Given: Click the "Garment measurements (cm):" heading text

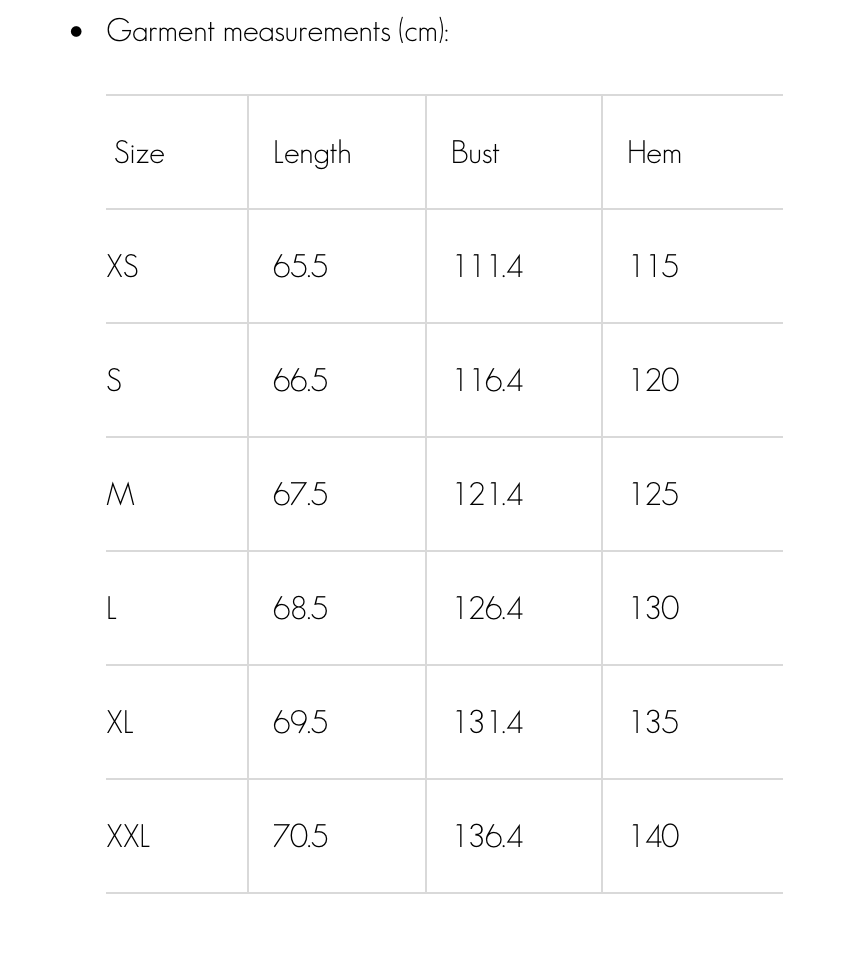Looking at the screenshot, I should (277, 31).
